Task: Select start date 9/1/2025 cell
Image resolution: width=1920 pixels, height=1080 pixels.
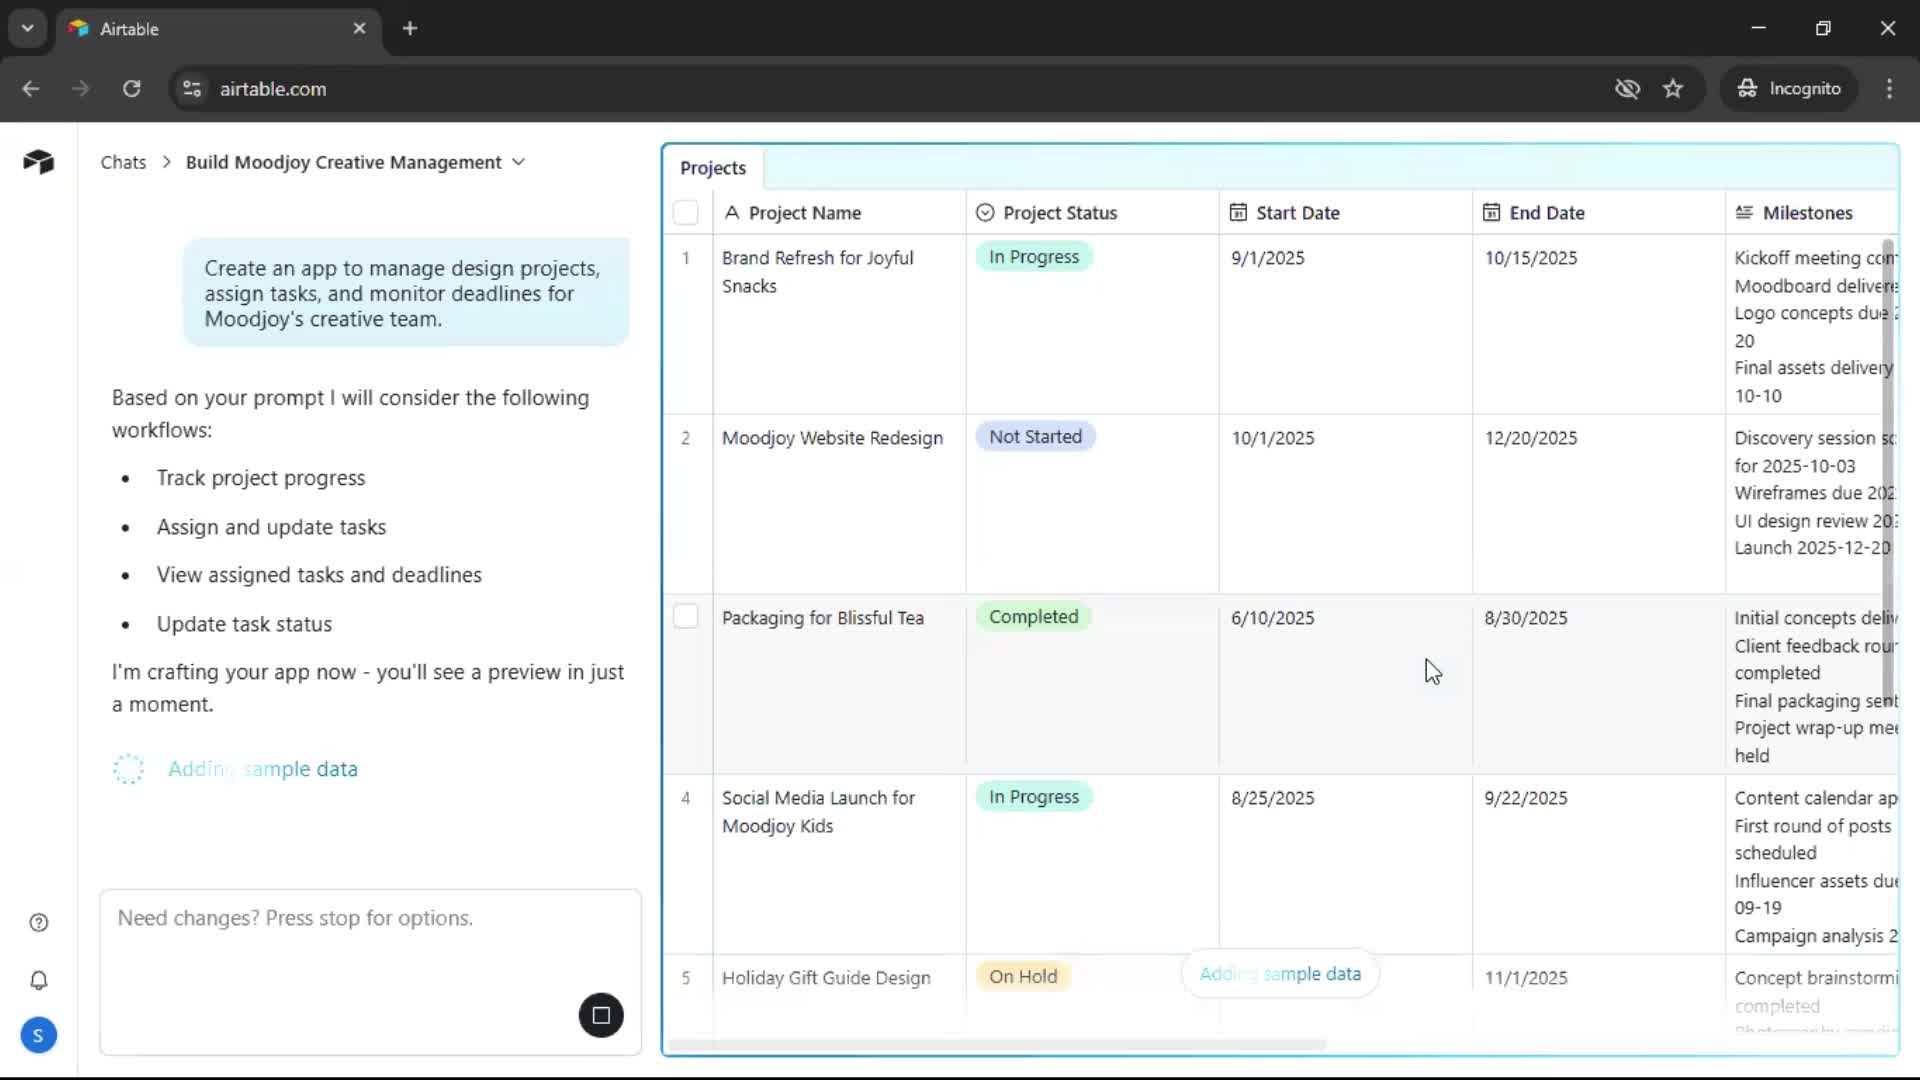Action: point(1346,325)
